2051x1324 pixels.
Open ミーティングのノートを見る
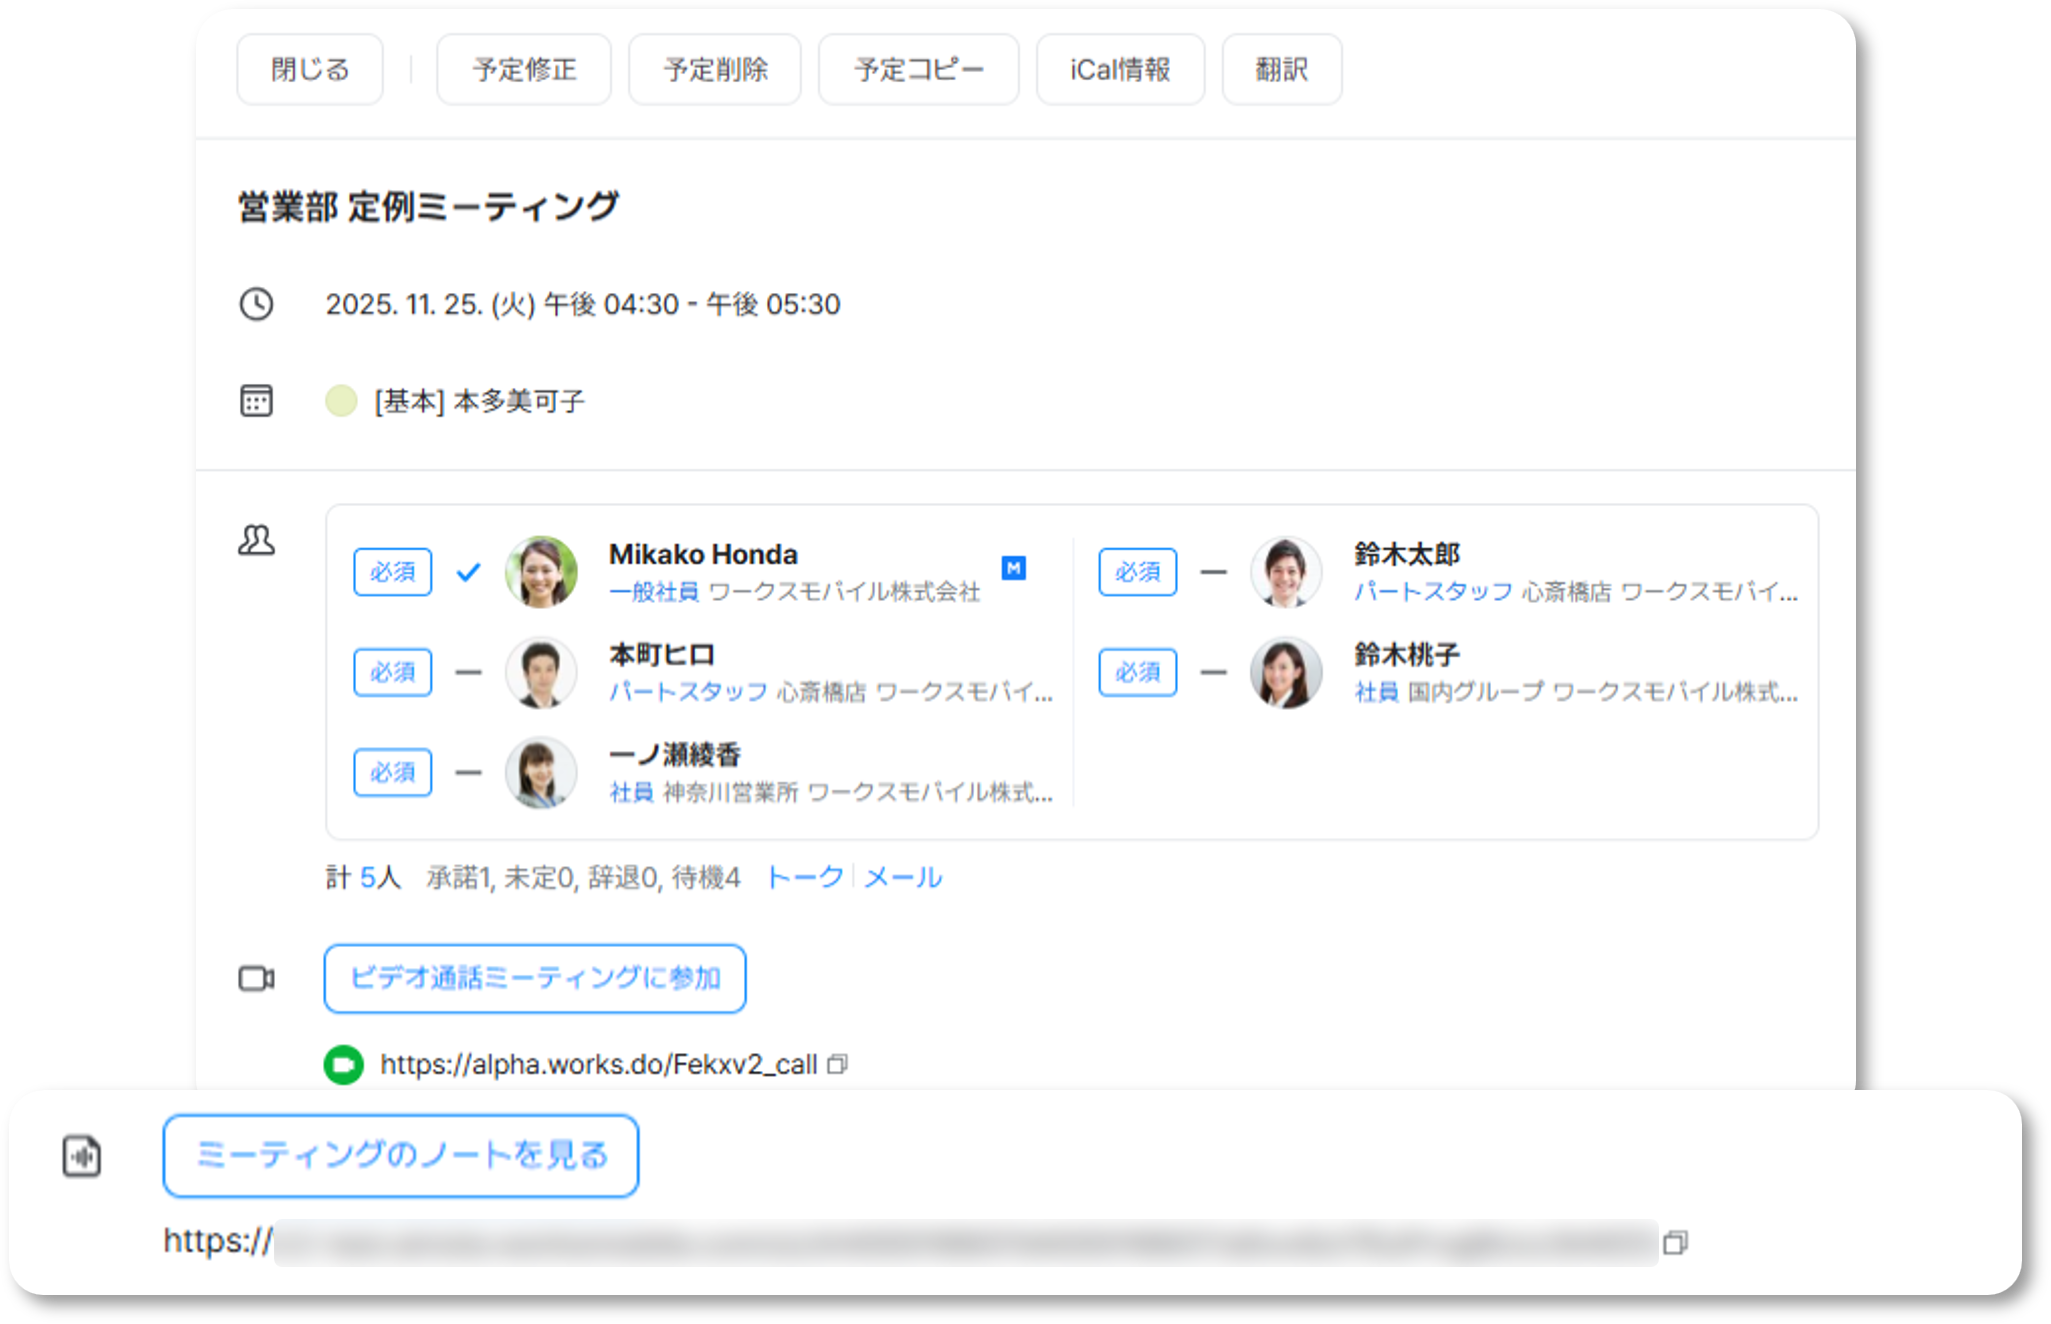[401, 1156]
